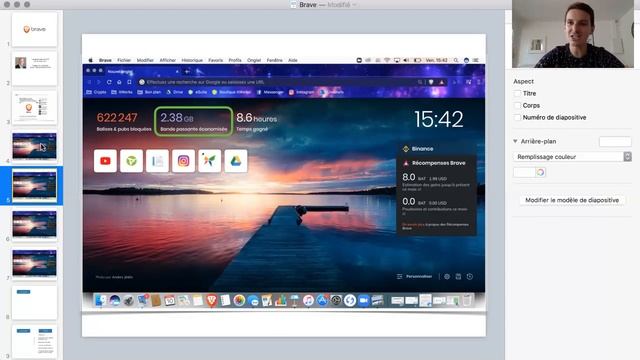
Task: Click the Brave reload page icon
Action: click(109, 82)
